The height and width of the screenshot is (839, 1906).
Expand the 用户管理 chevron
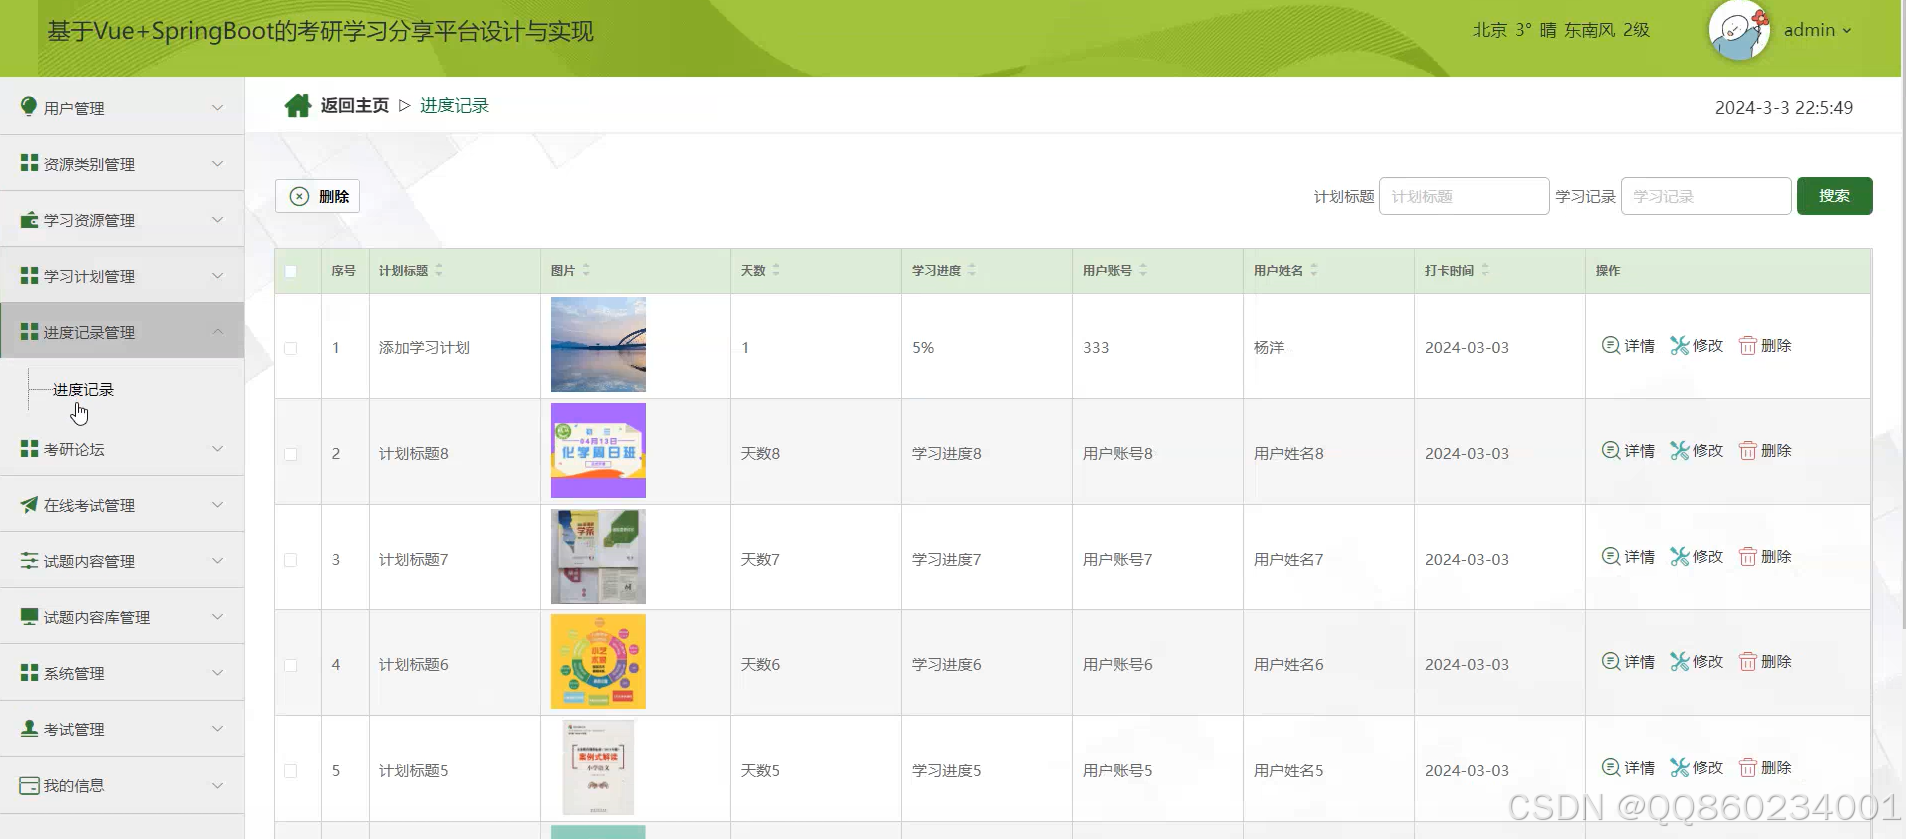(x=217, y=107)
